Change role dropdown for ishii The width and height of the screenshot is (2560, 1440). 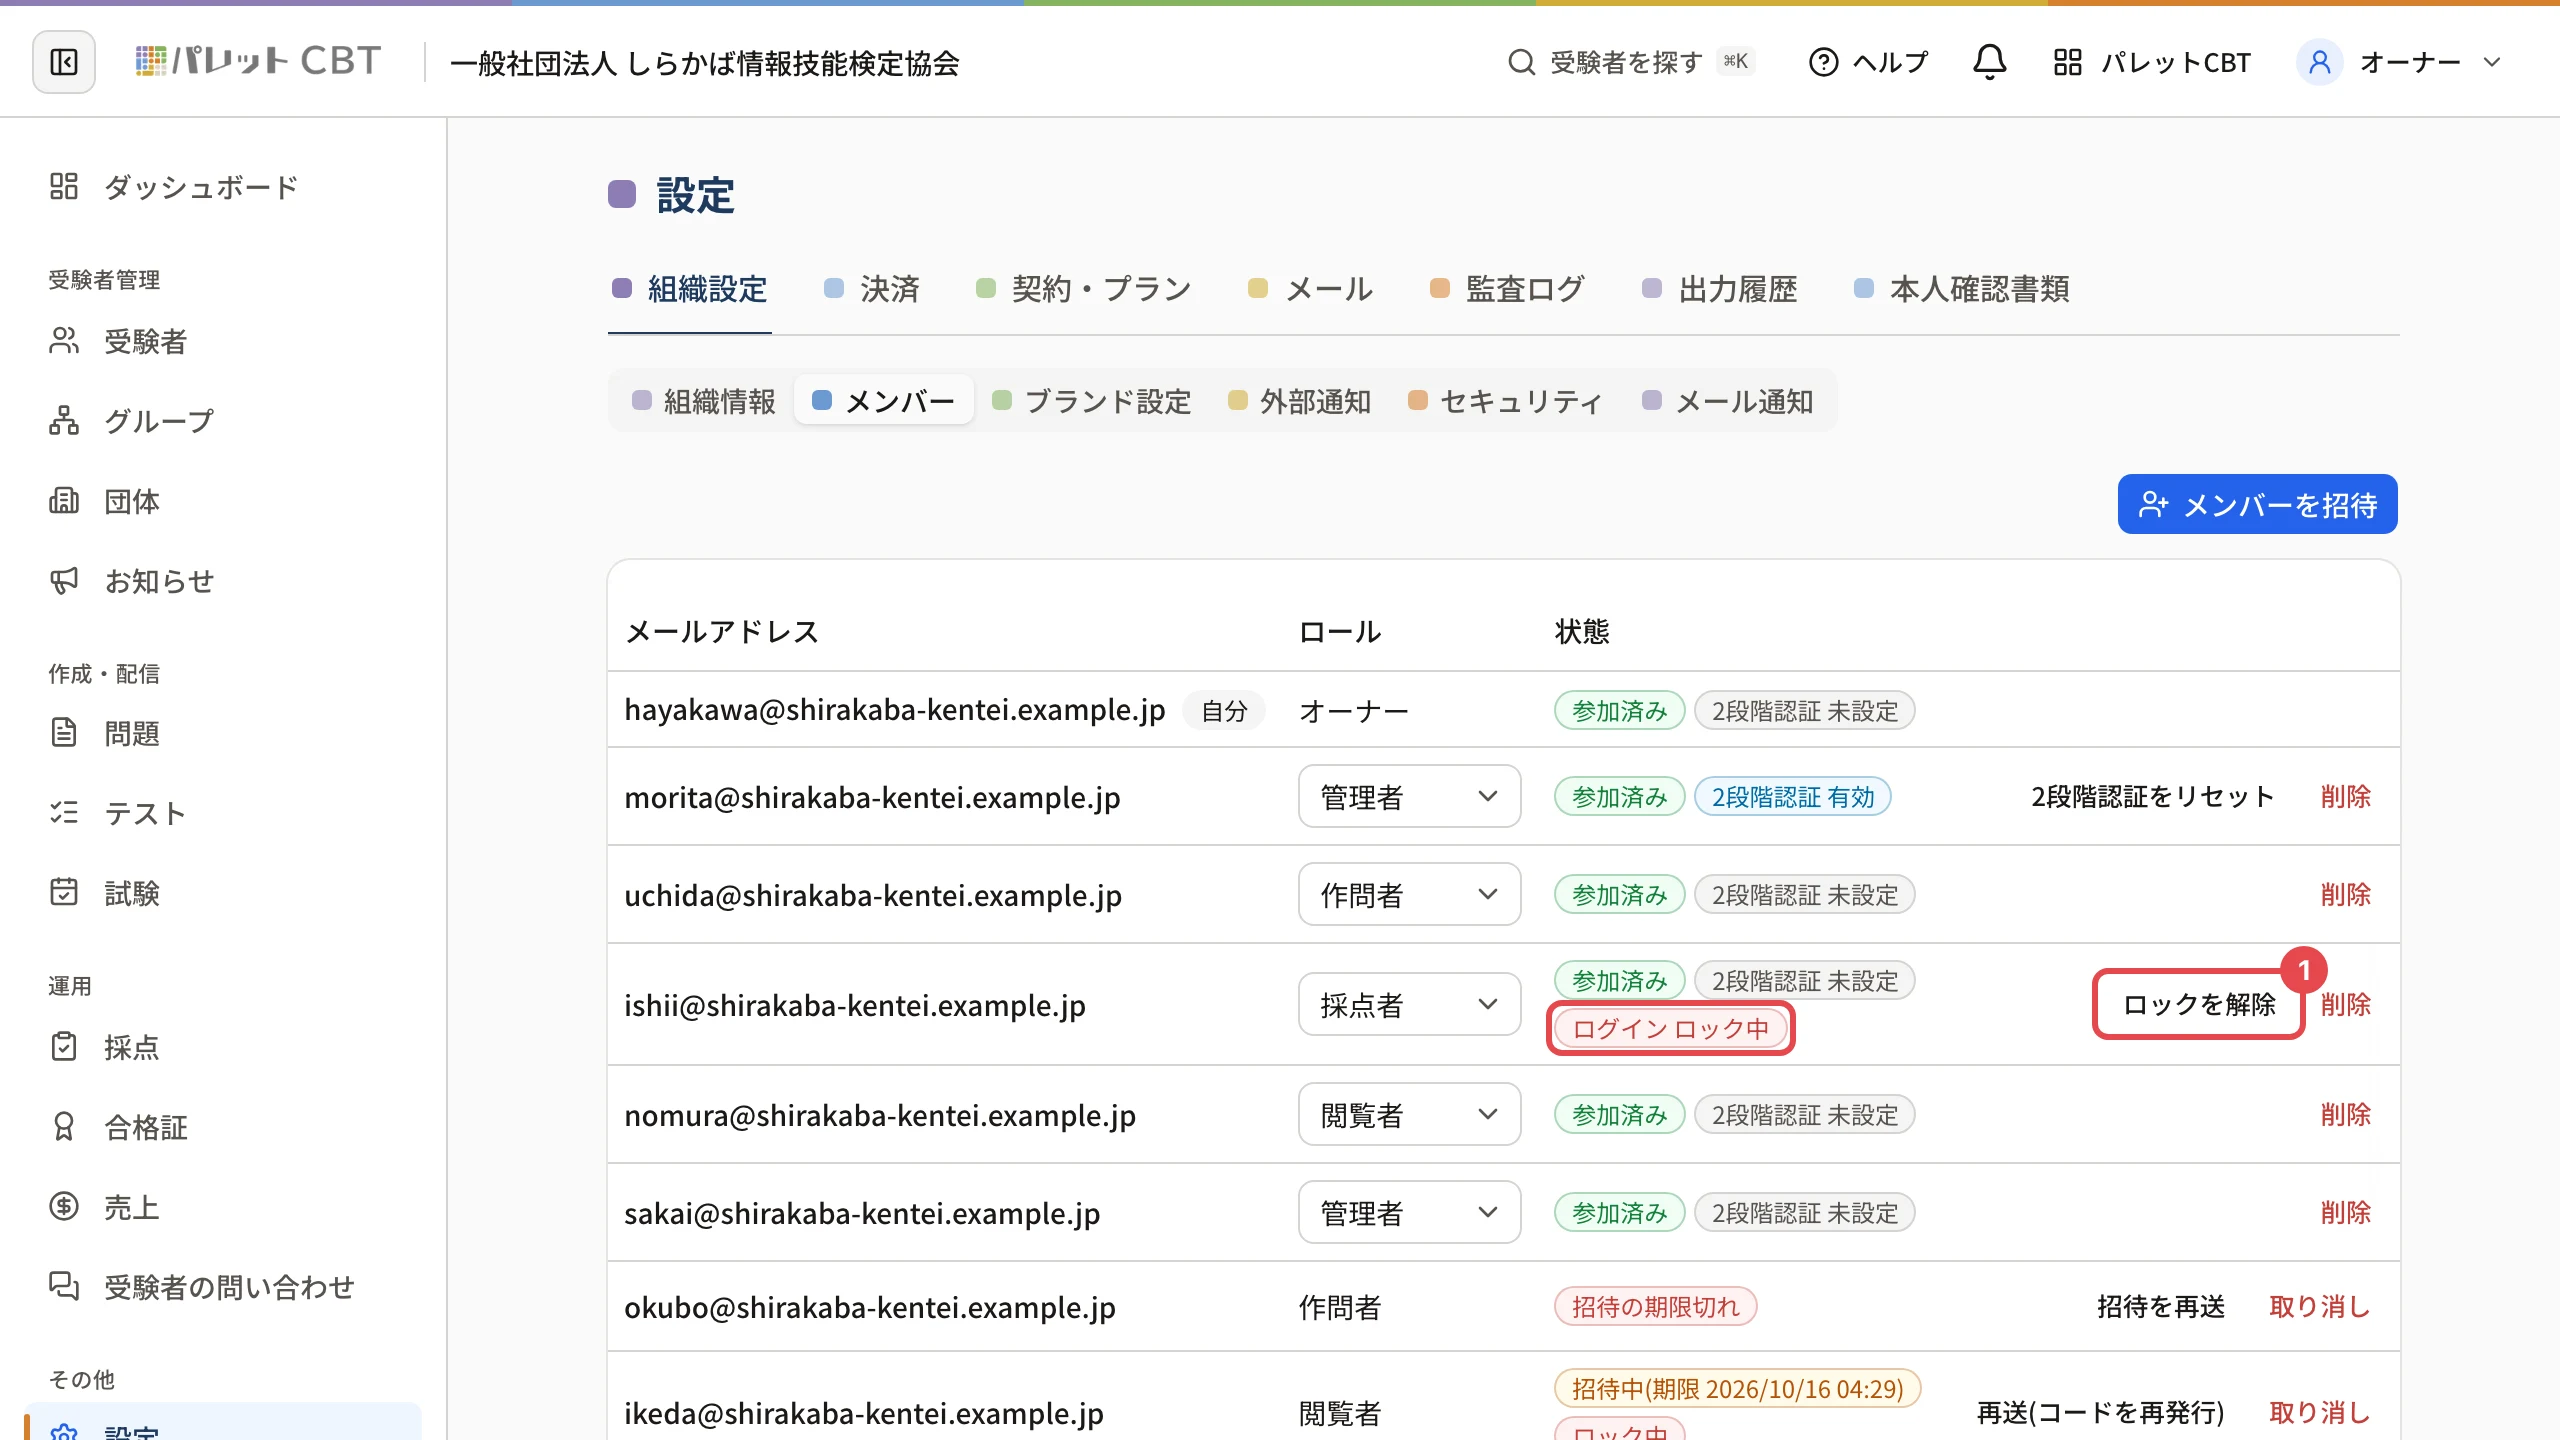click(x=1409, y=1005)
